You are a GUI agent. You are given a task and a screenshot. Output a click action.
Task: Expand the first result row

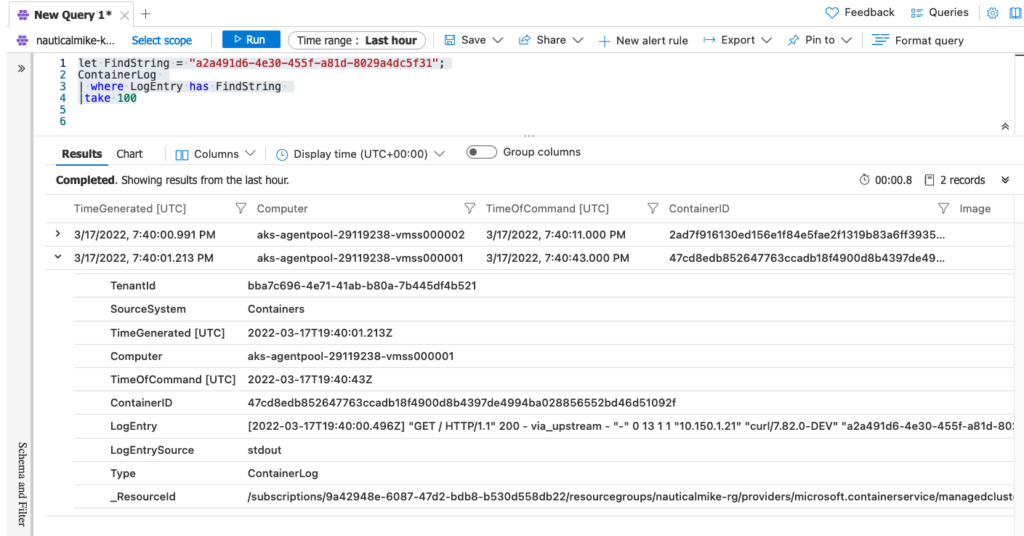58,234
